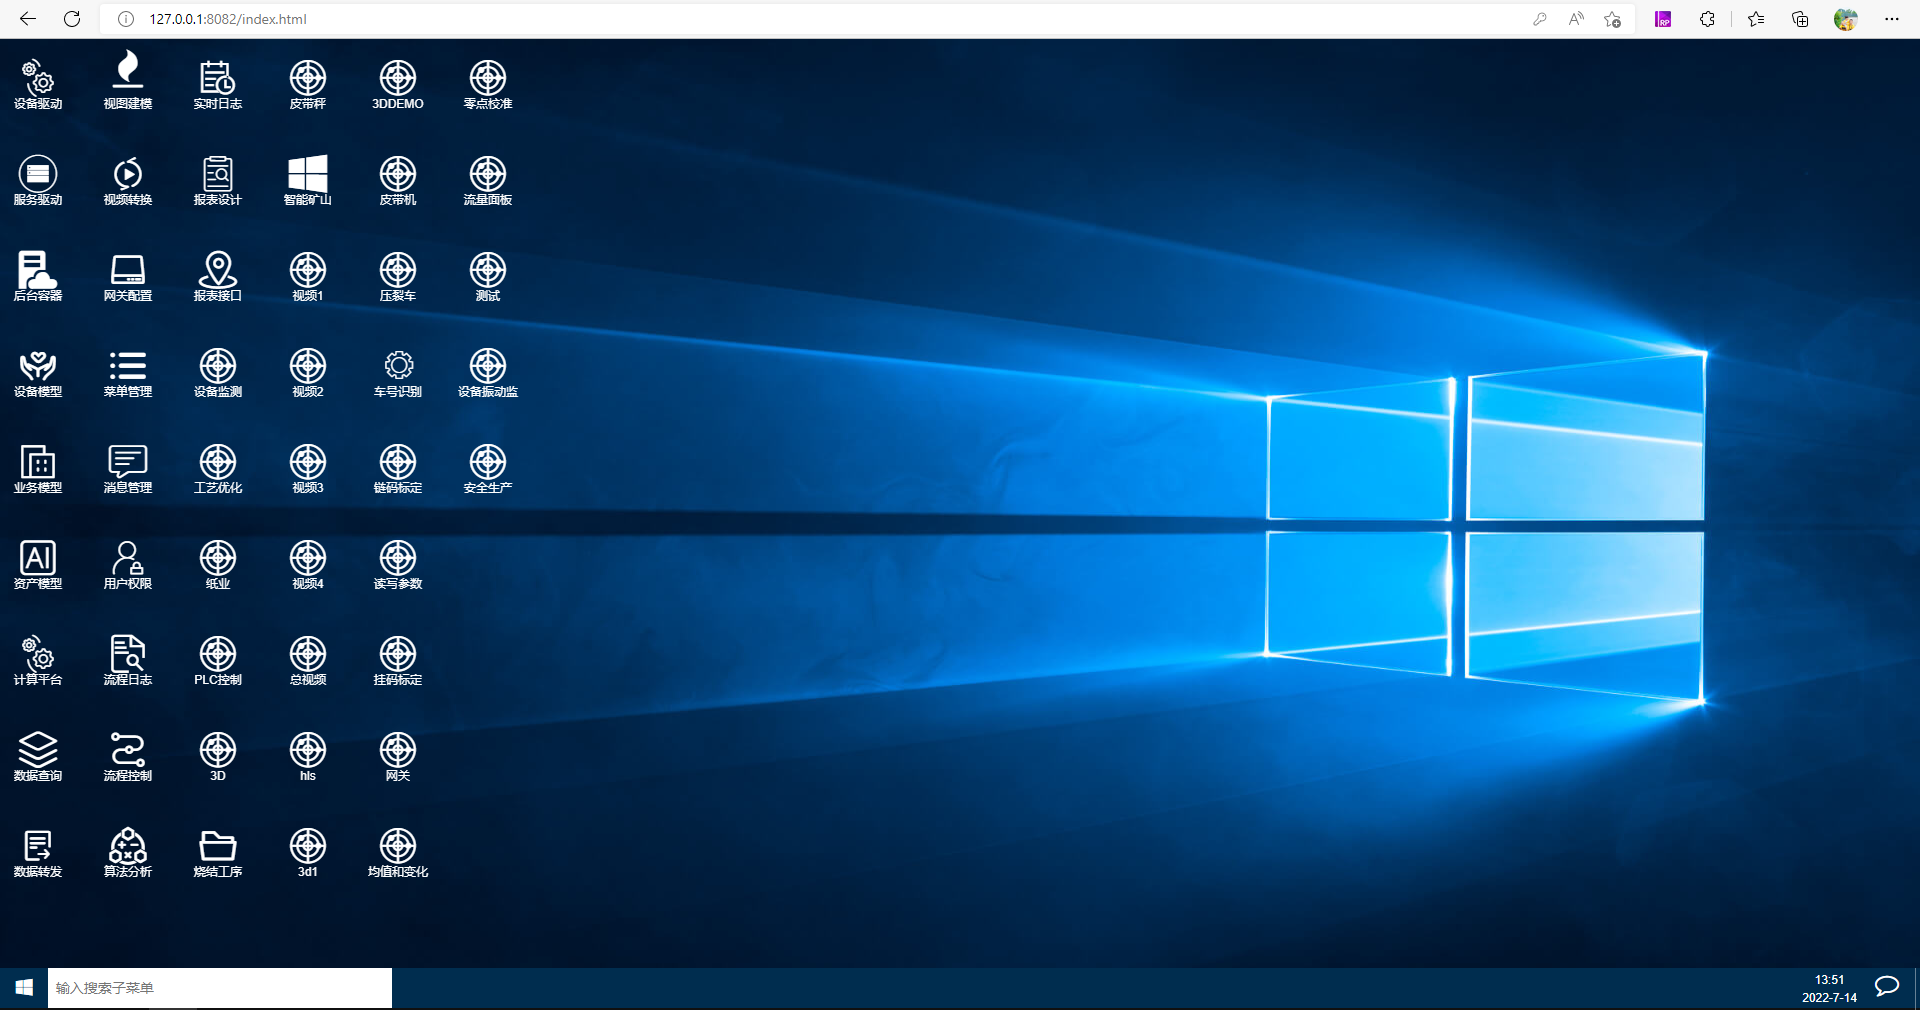Launch the 工艺优化 icon
The height and width of the screenshot is (1010, 1920).
pyautogui.click(x=218, y=468)
